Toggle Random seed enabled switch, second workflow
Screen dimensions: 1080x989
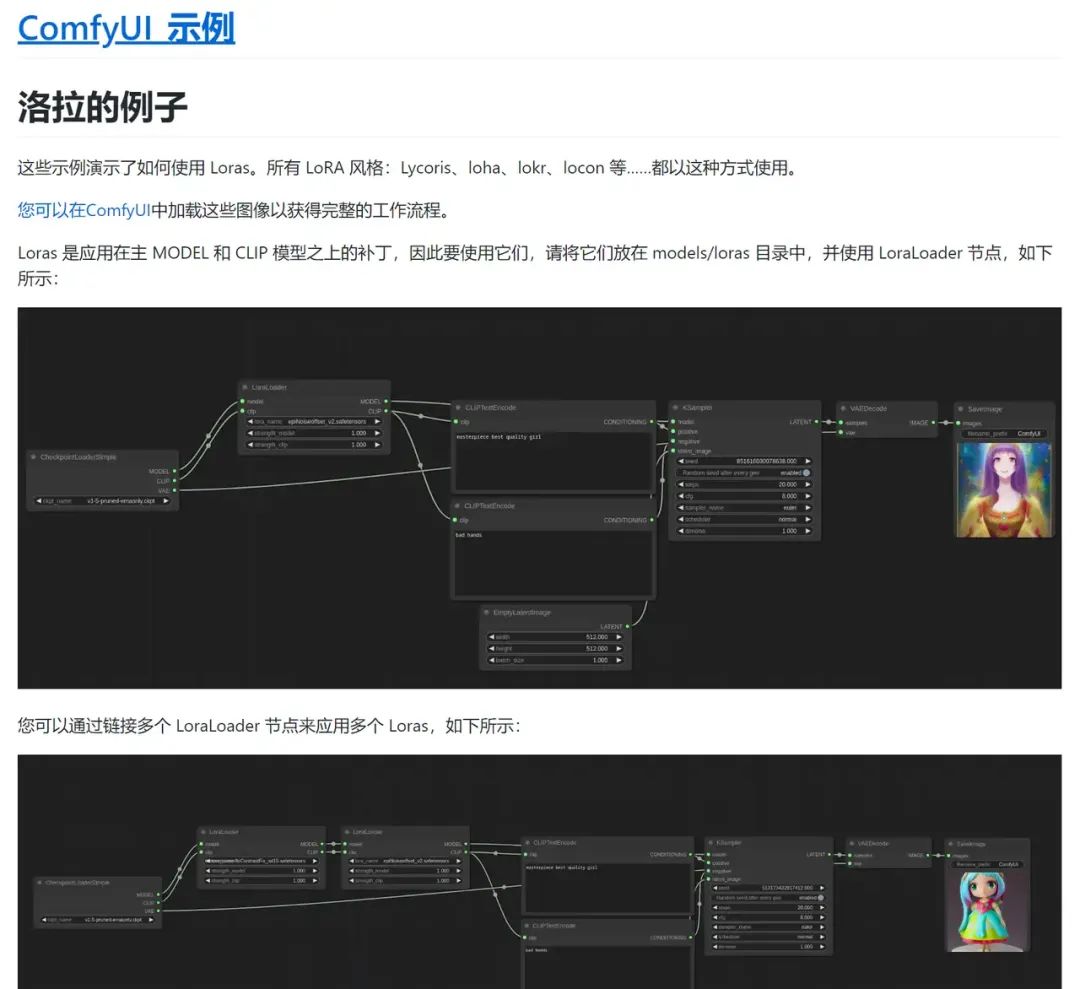click(x=820, y=897)
